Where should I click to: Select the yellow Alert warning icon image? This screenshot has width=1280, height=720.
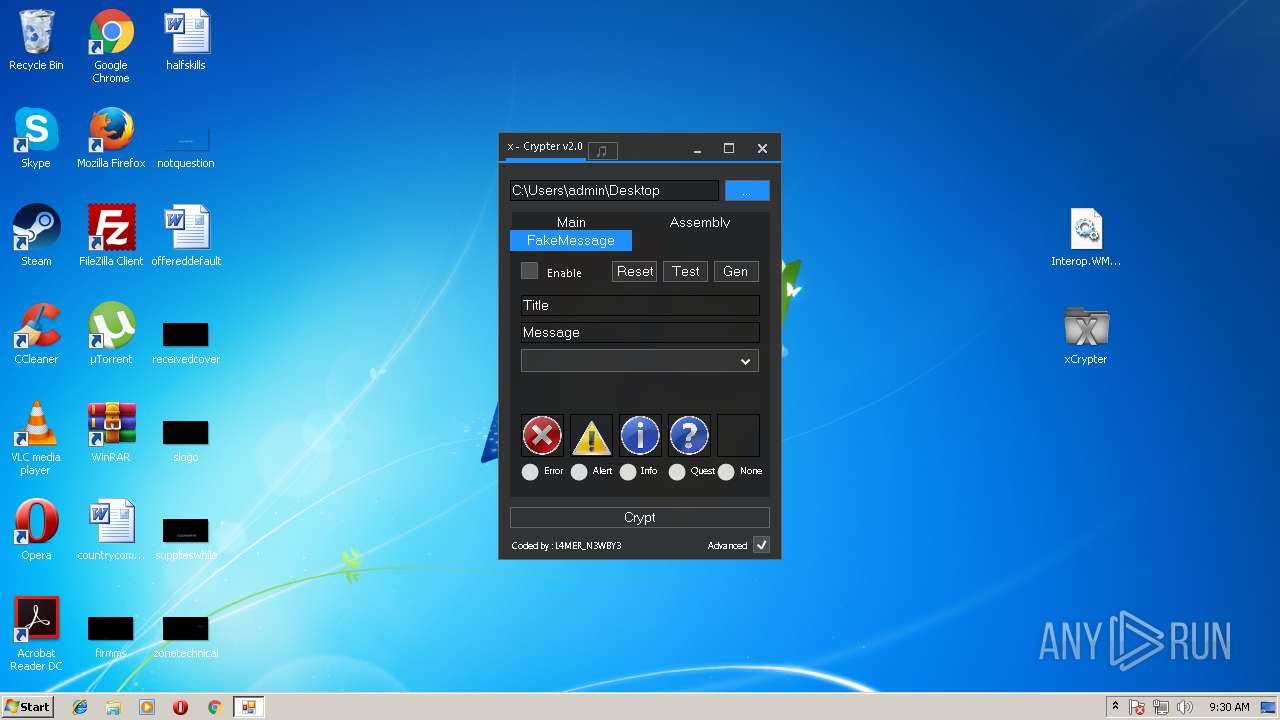point(591,436)
